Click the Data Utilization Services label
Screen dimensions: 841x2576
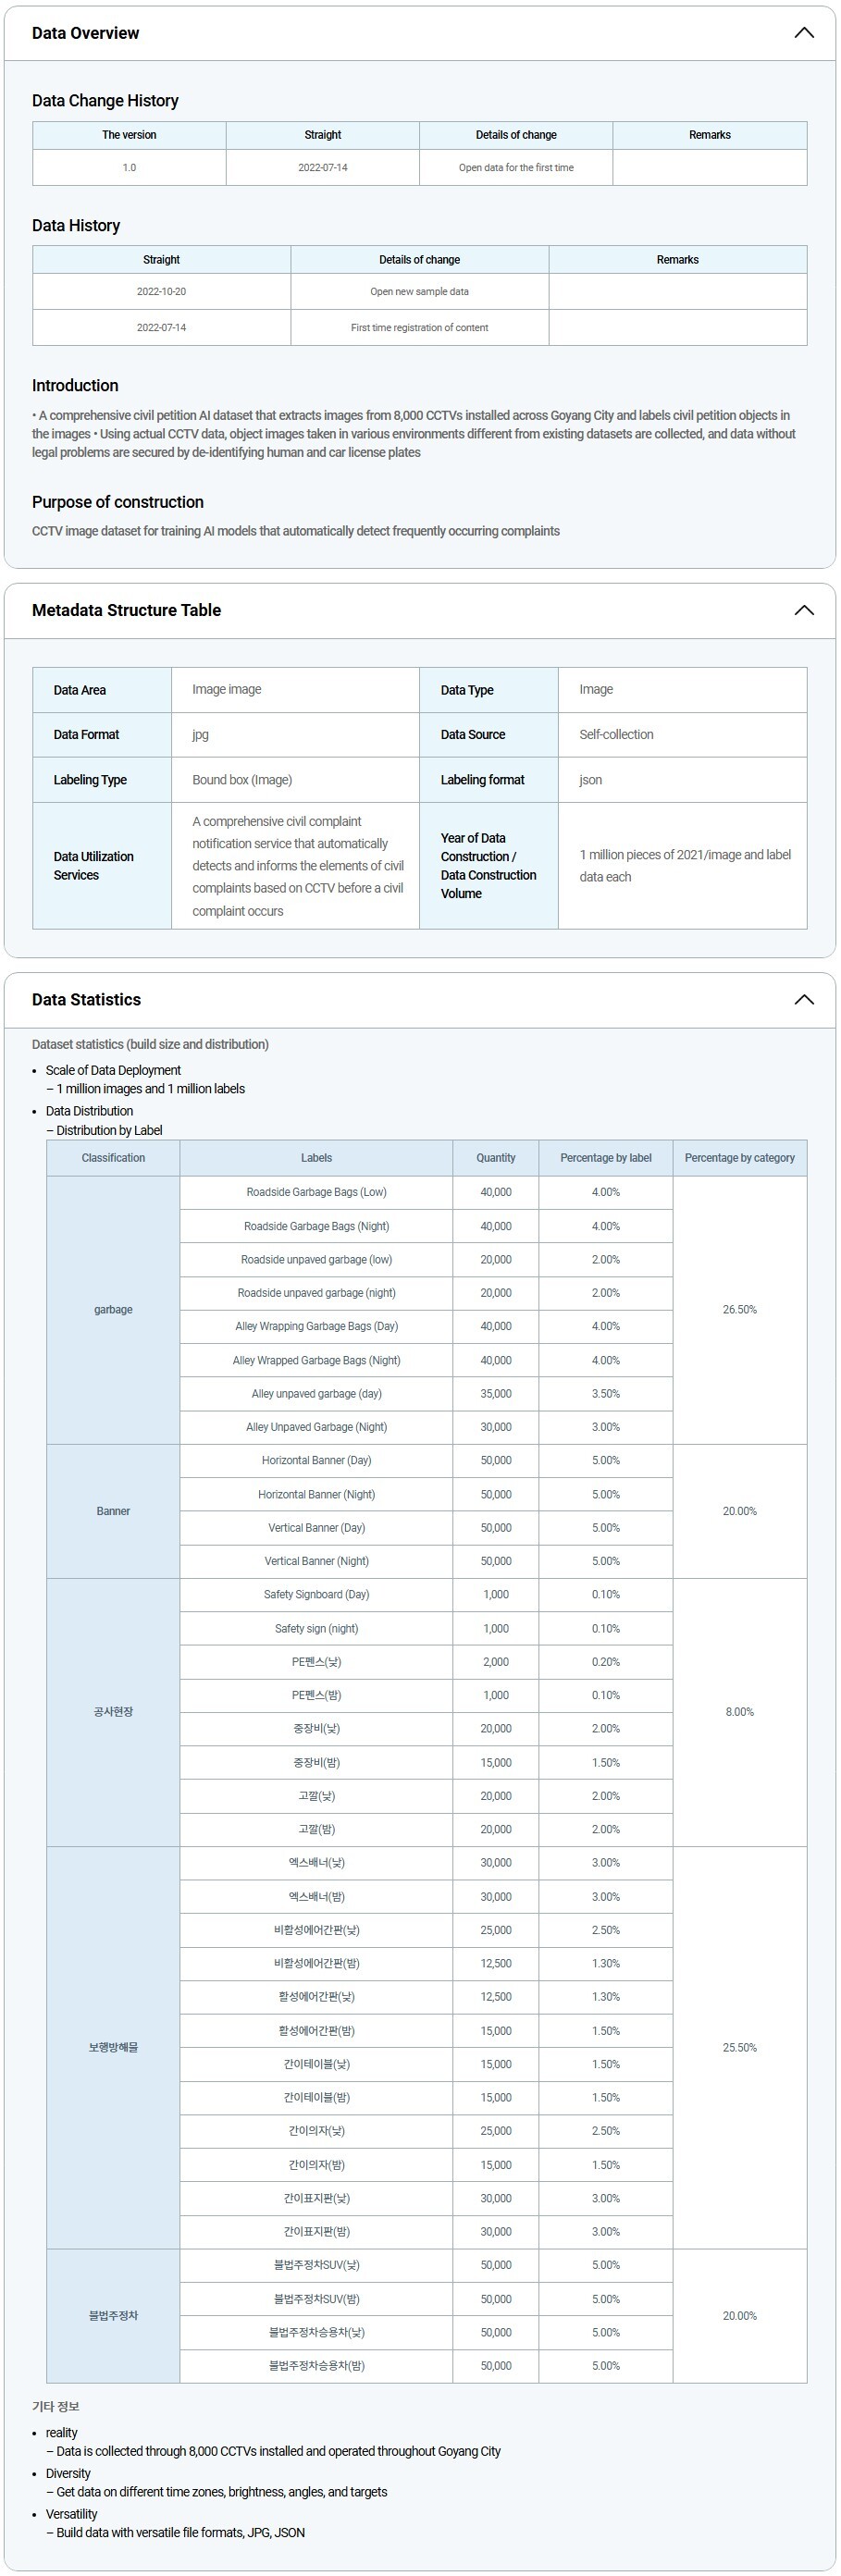93,866
